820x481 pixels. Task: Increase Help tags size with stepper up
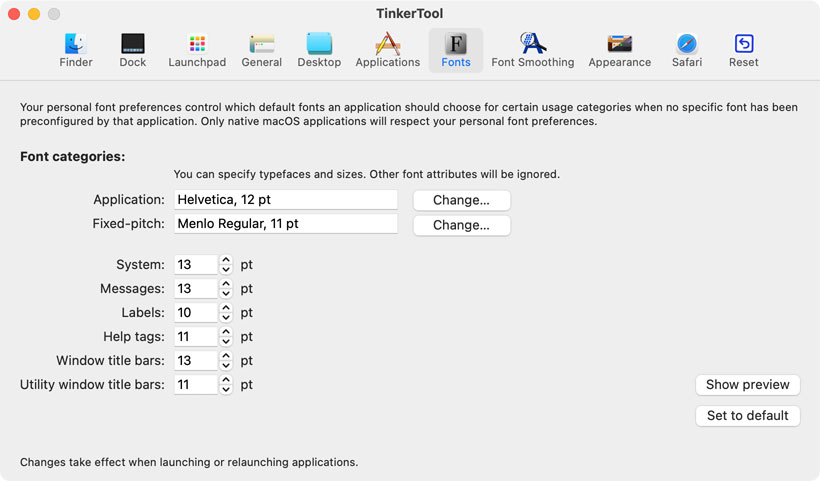(225, 332)
